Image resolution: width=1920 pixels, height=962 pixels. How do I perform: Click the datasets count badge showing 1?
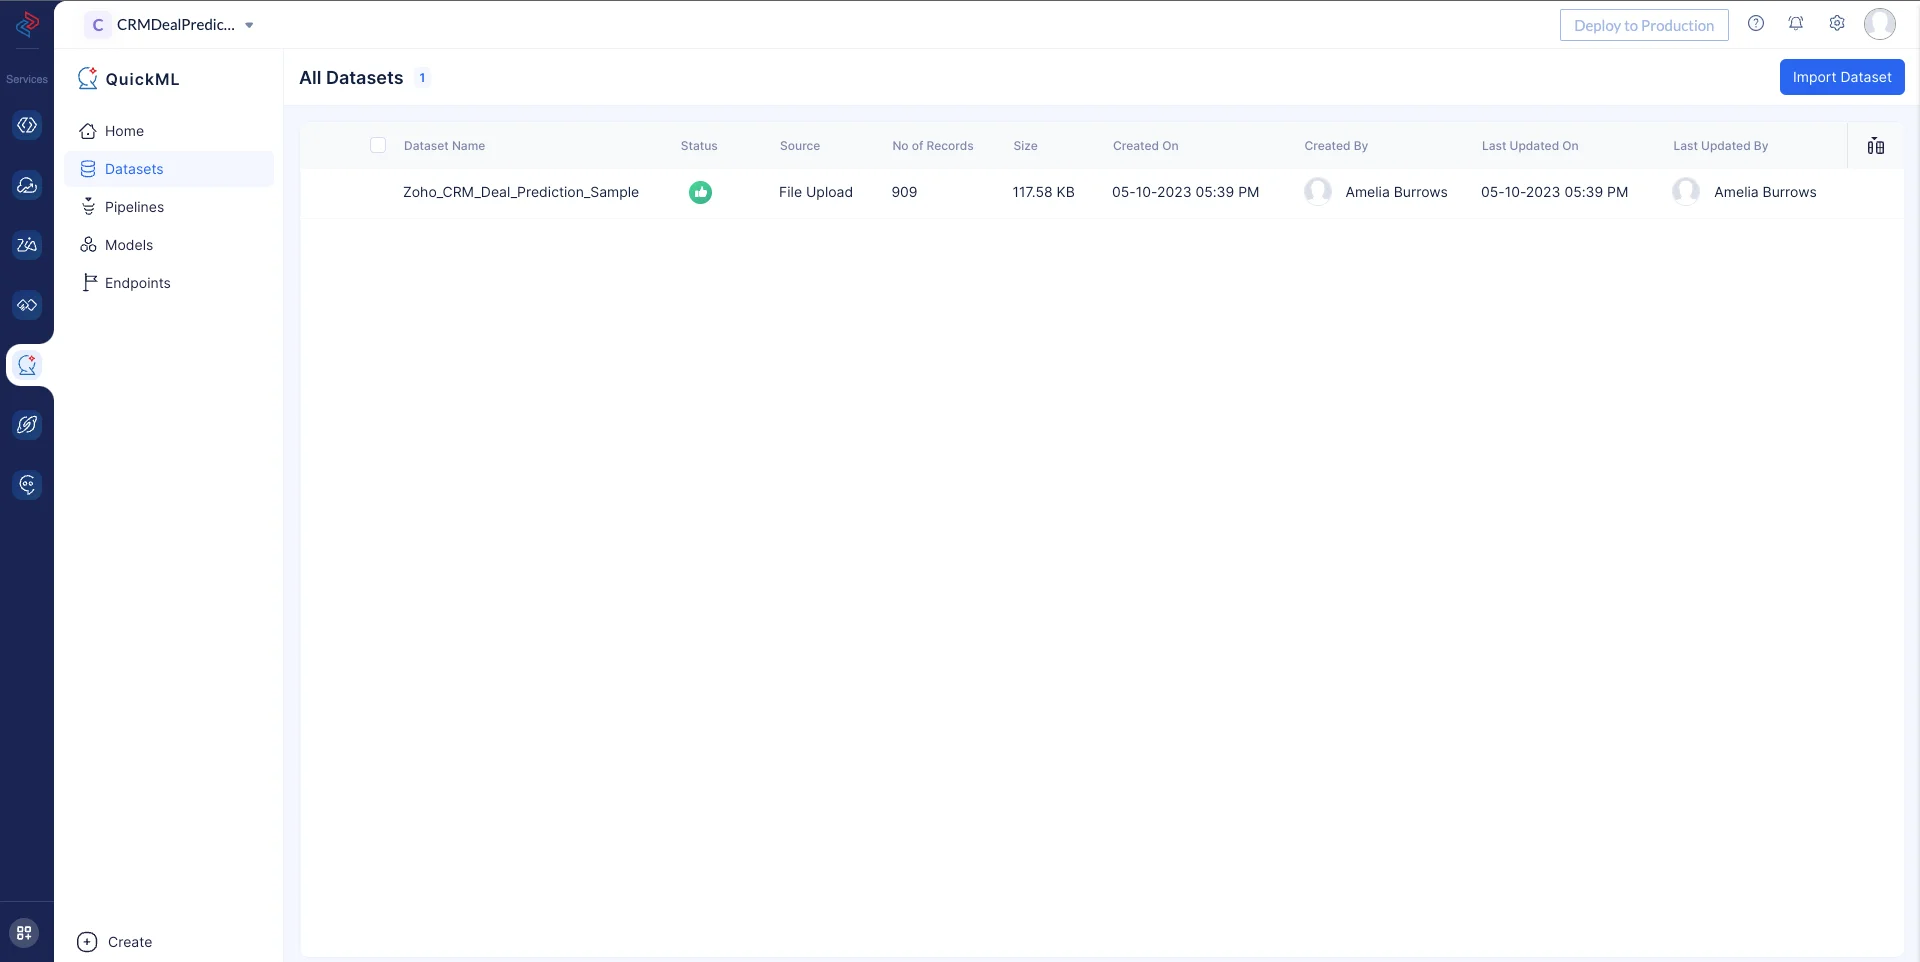[422, 78]
